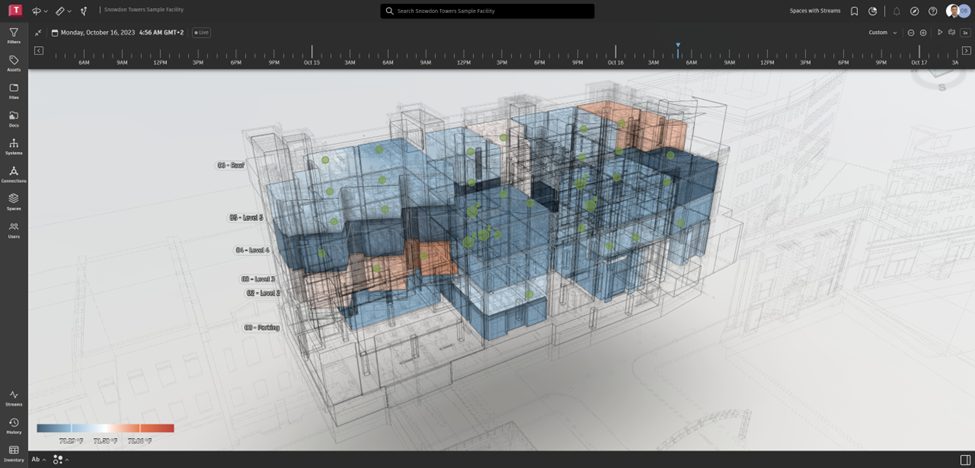Screen dimensions: 975x468
Task: Expand the dots visualization menu
Action: coord(60,459)
